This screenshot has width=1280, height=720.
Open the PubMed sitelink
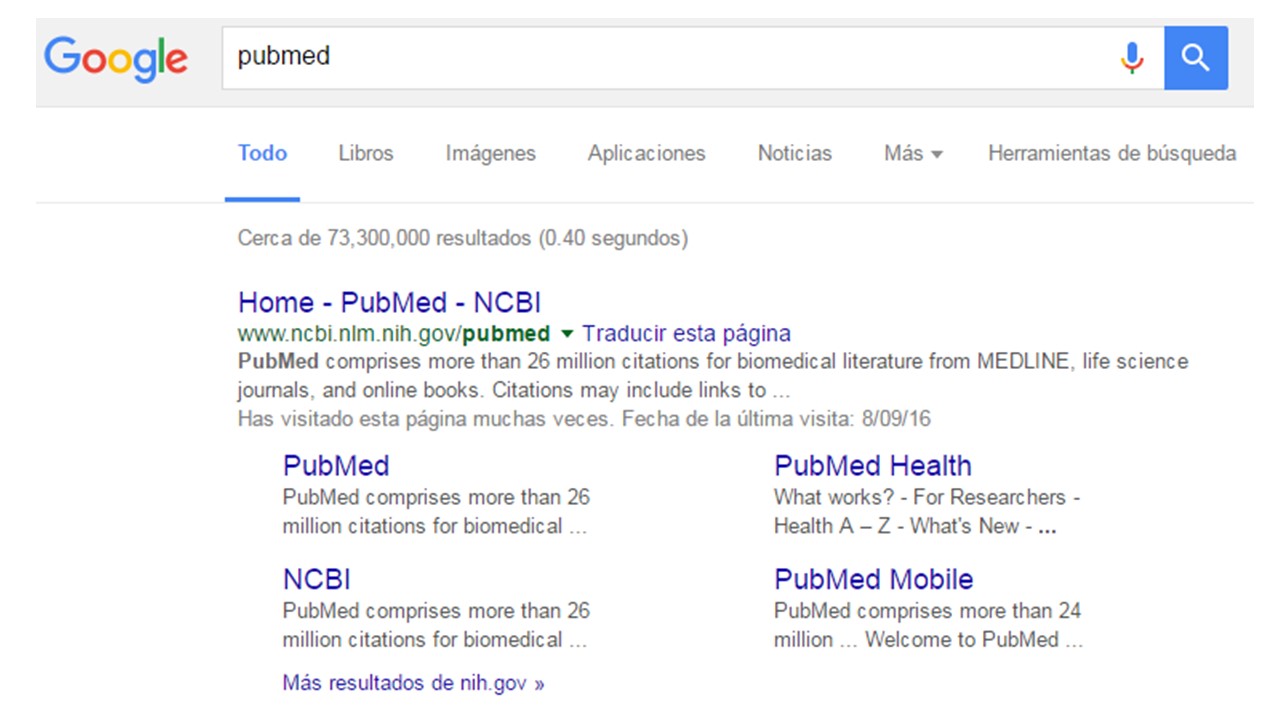(336, 465)
